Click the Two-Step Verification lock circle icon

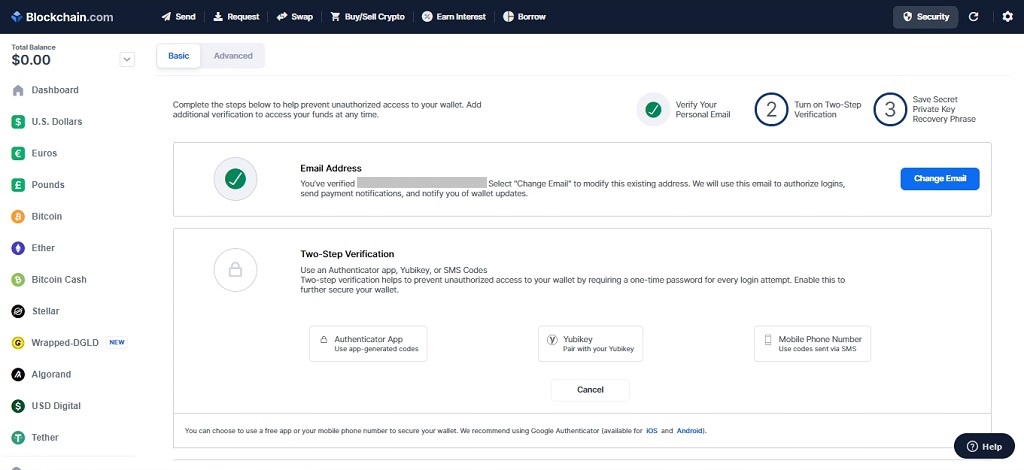click(x=235, y=270)
